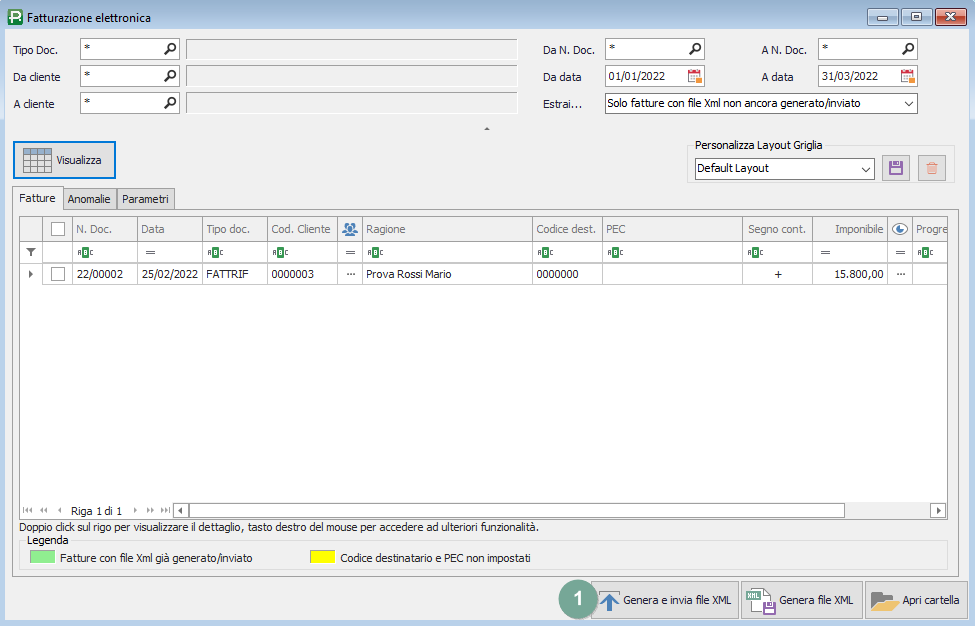The image size is (975, 626).
Task: Click the Apri cartella button
Action: click(x=916, y=600)
